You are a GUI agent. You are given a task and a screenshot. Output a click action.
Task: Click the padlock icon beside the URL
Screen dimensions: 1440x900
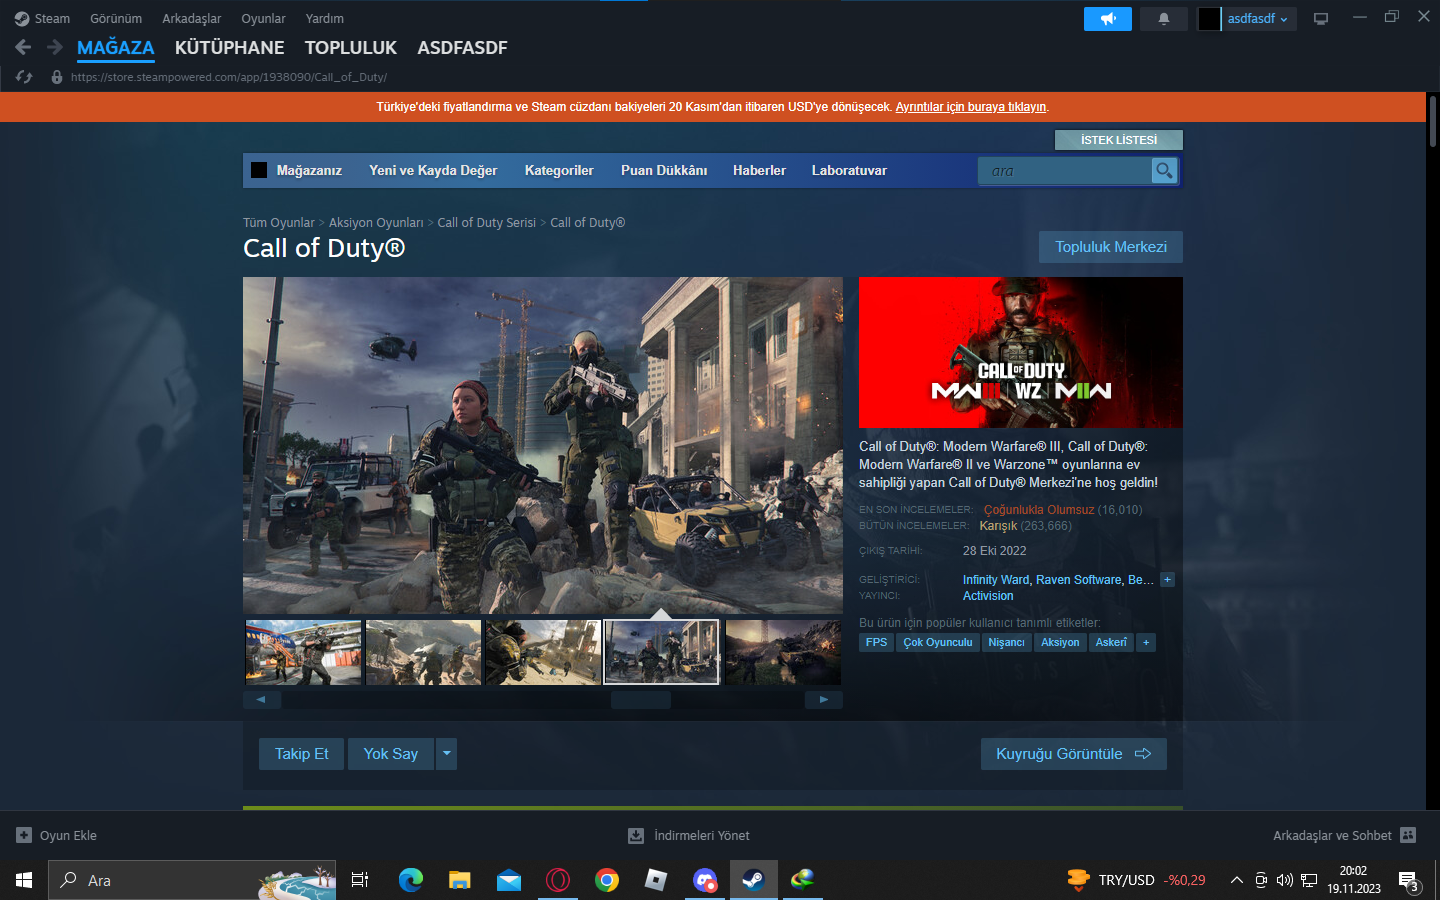(x=57, y=77)
